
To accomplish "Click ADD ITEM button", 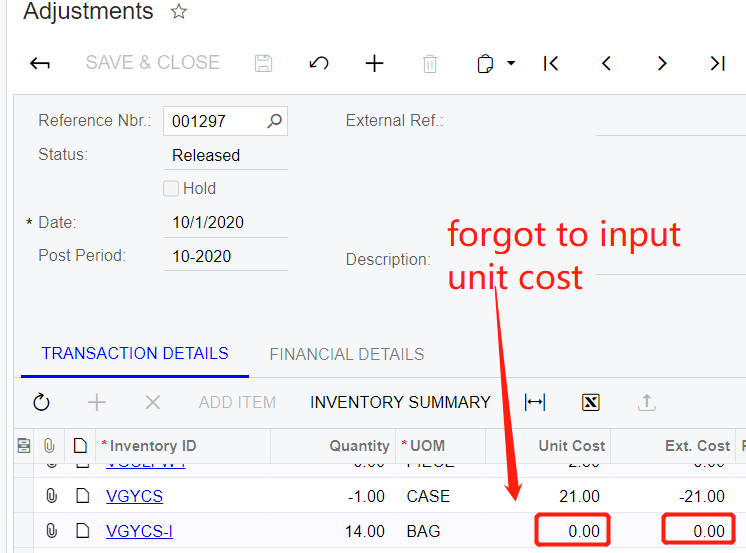I will tap(237, 403).
